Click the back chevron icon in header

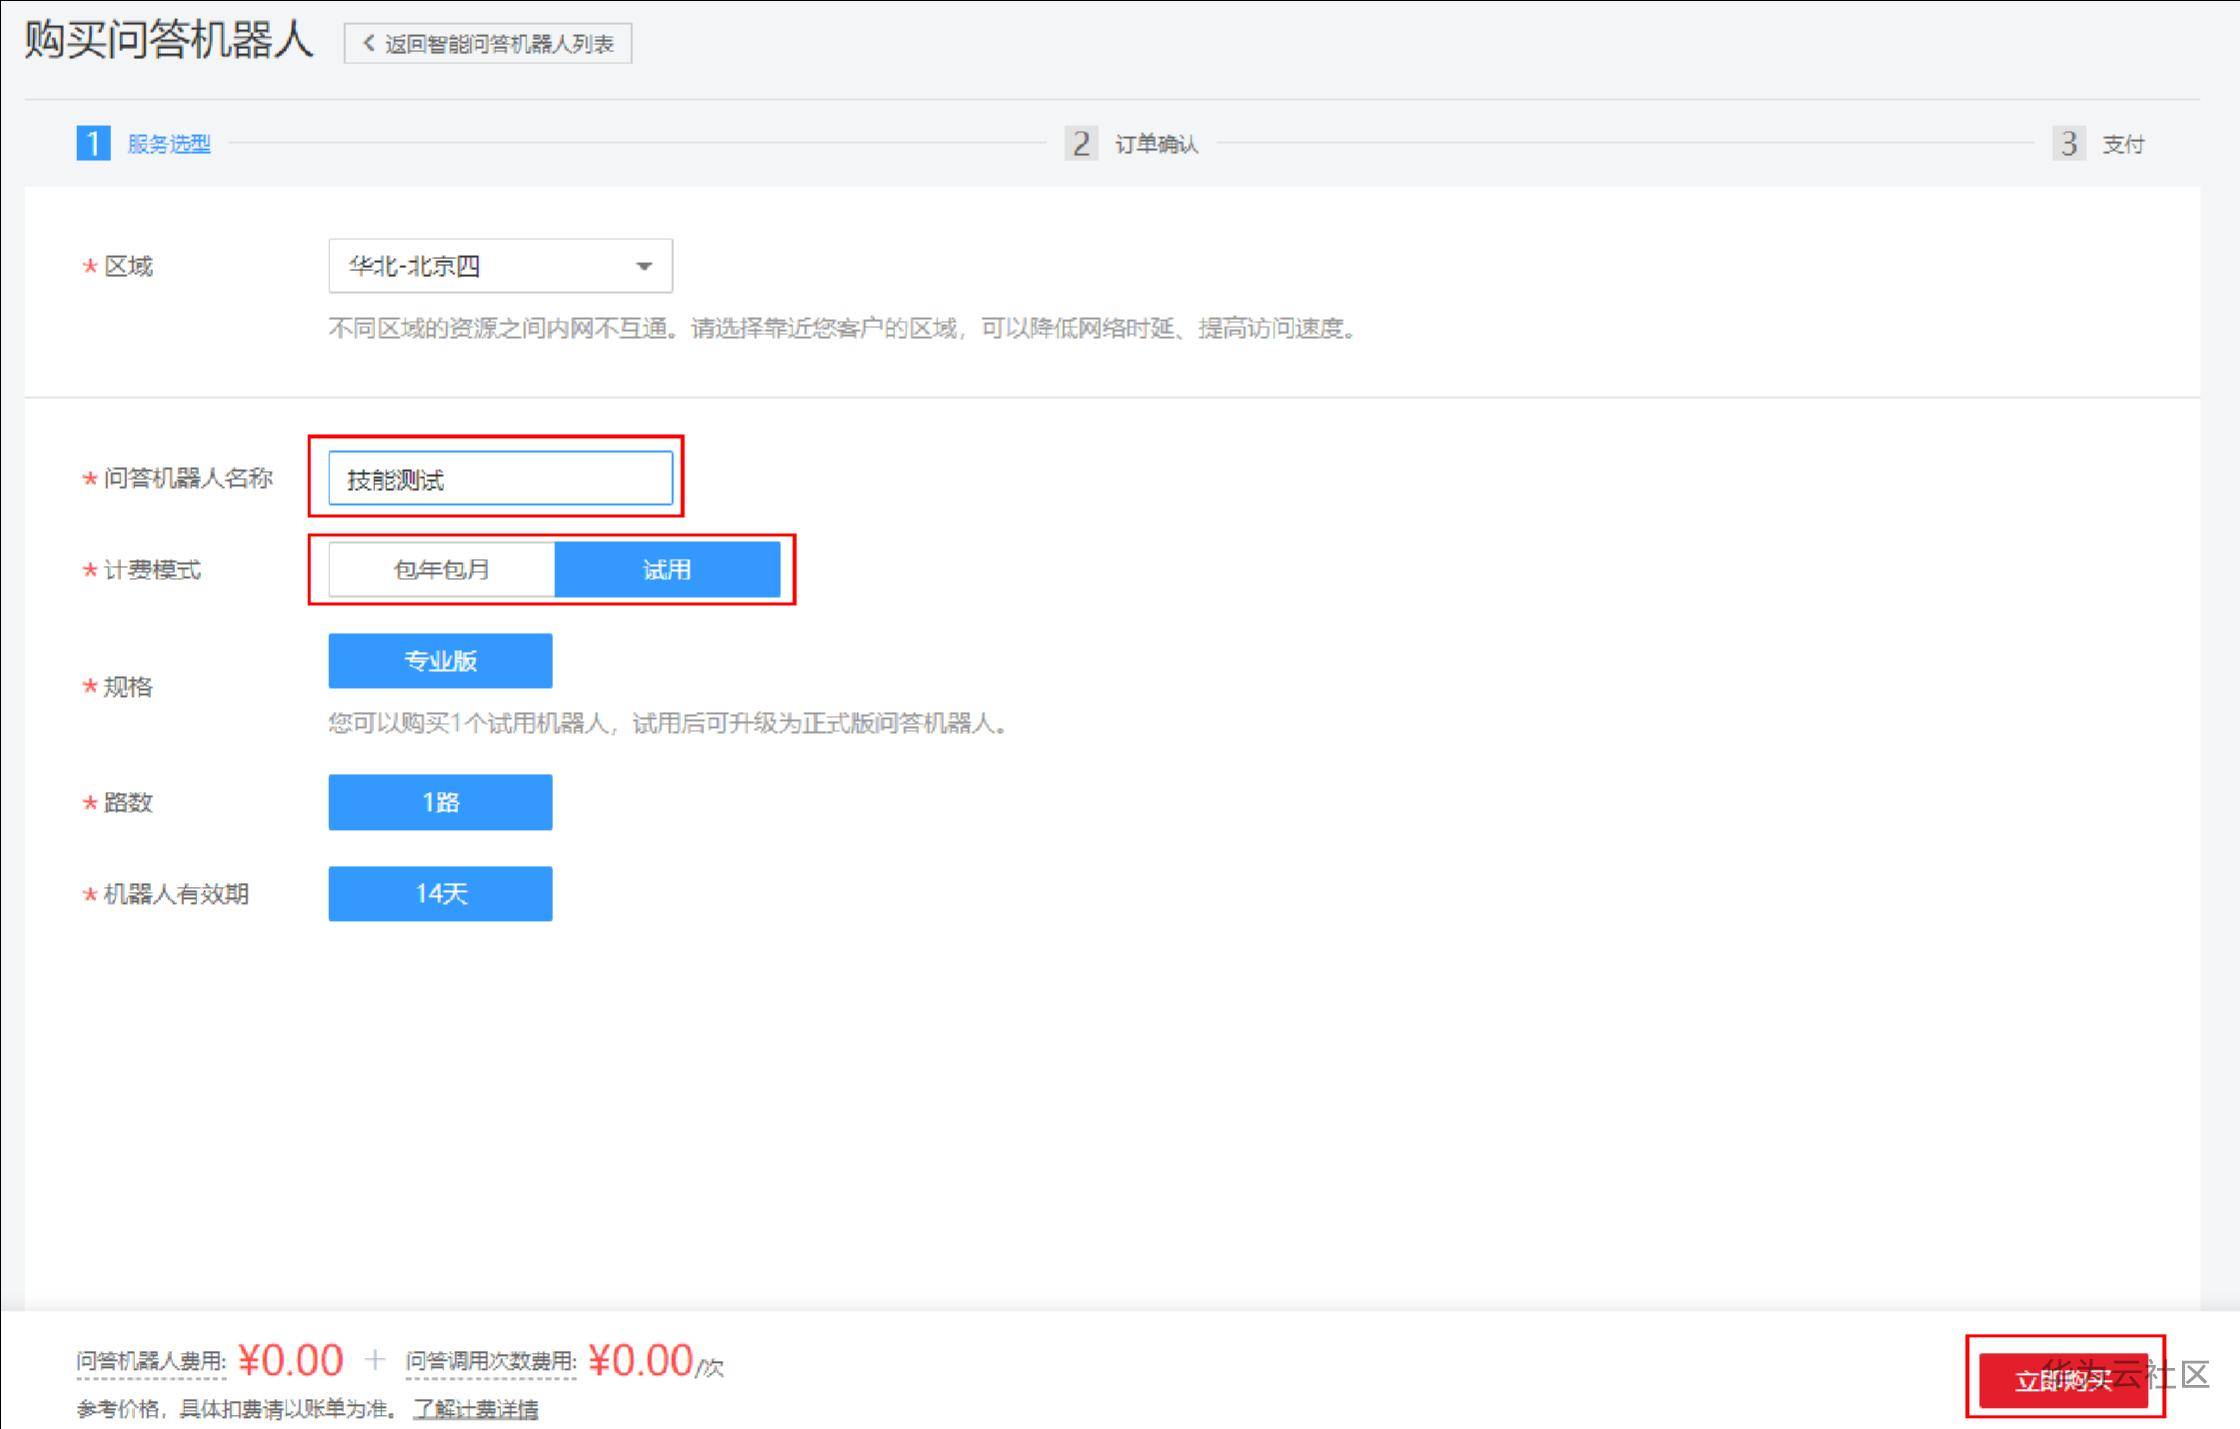369,43
